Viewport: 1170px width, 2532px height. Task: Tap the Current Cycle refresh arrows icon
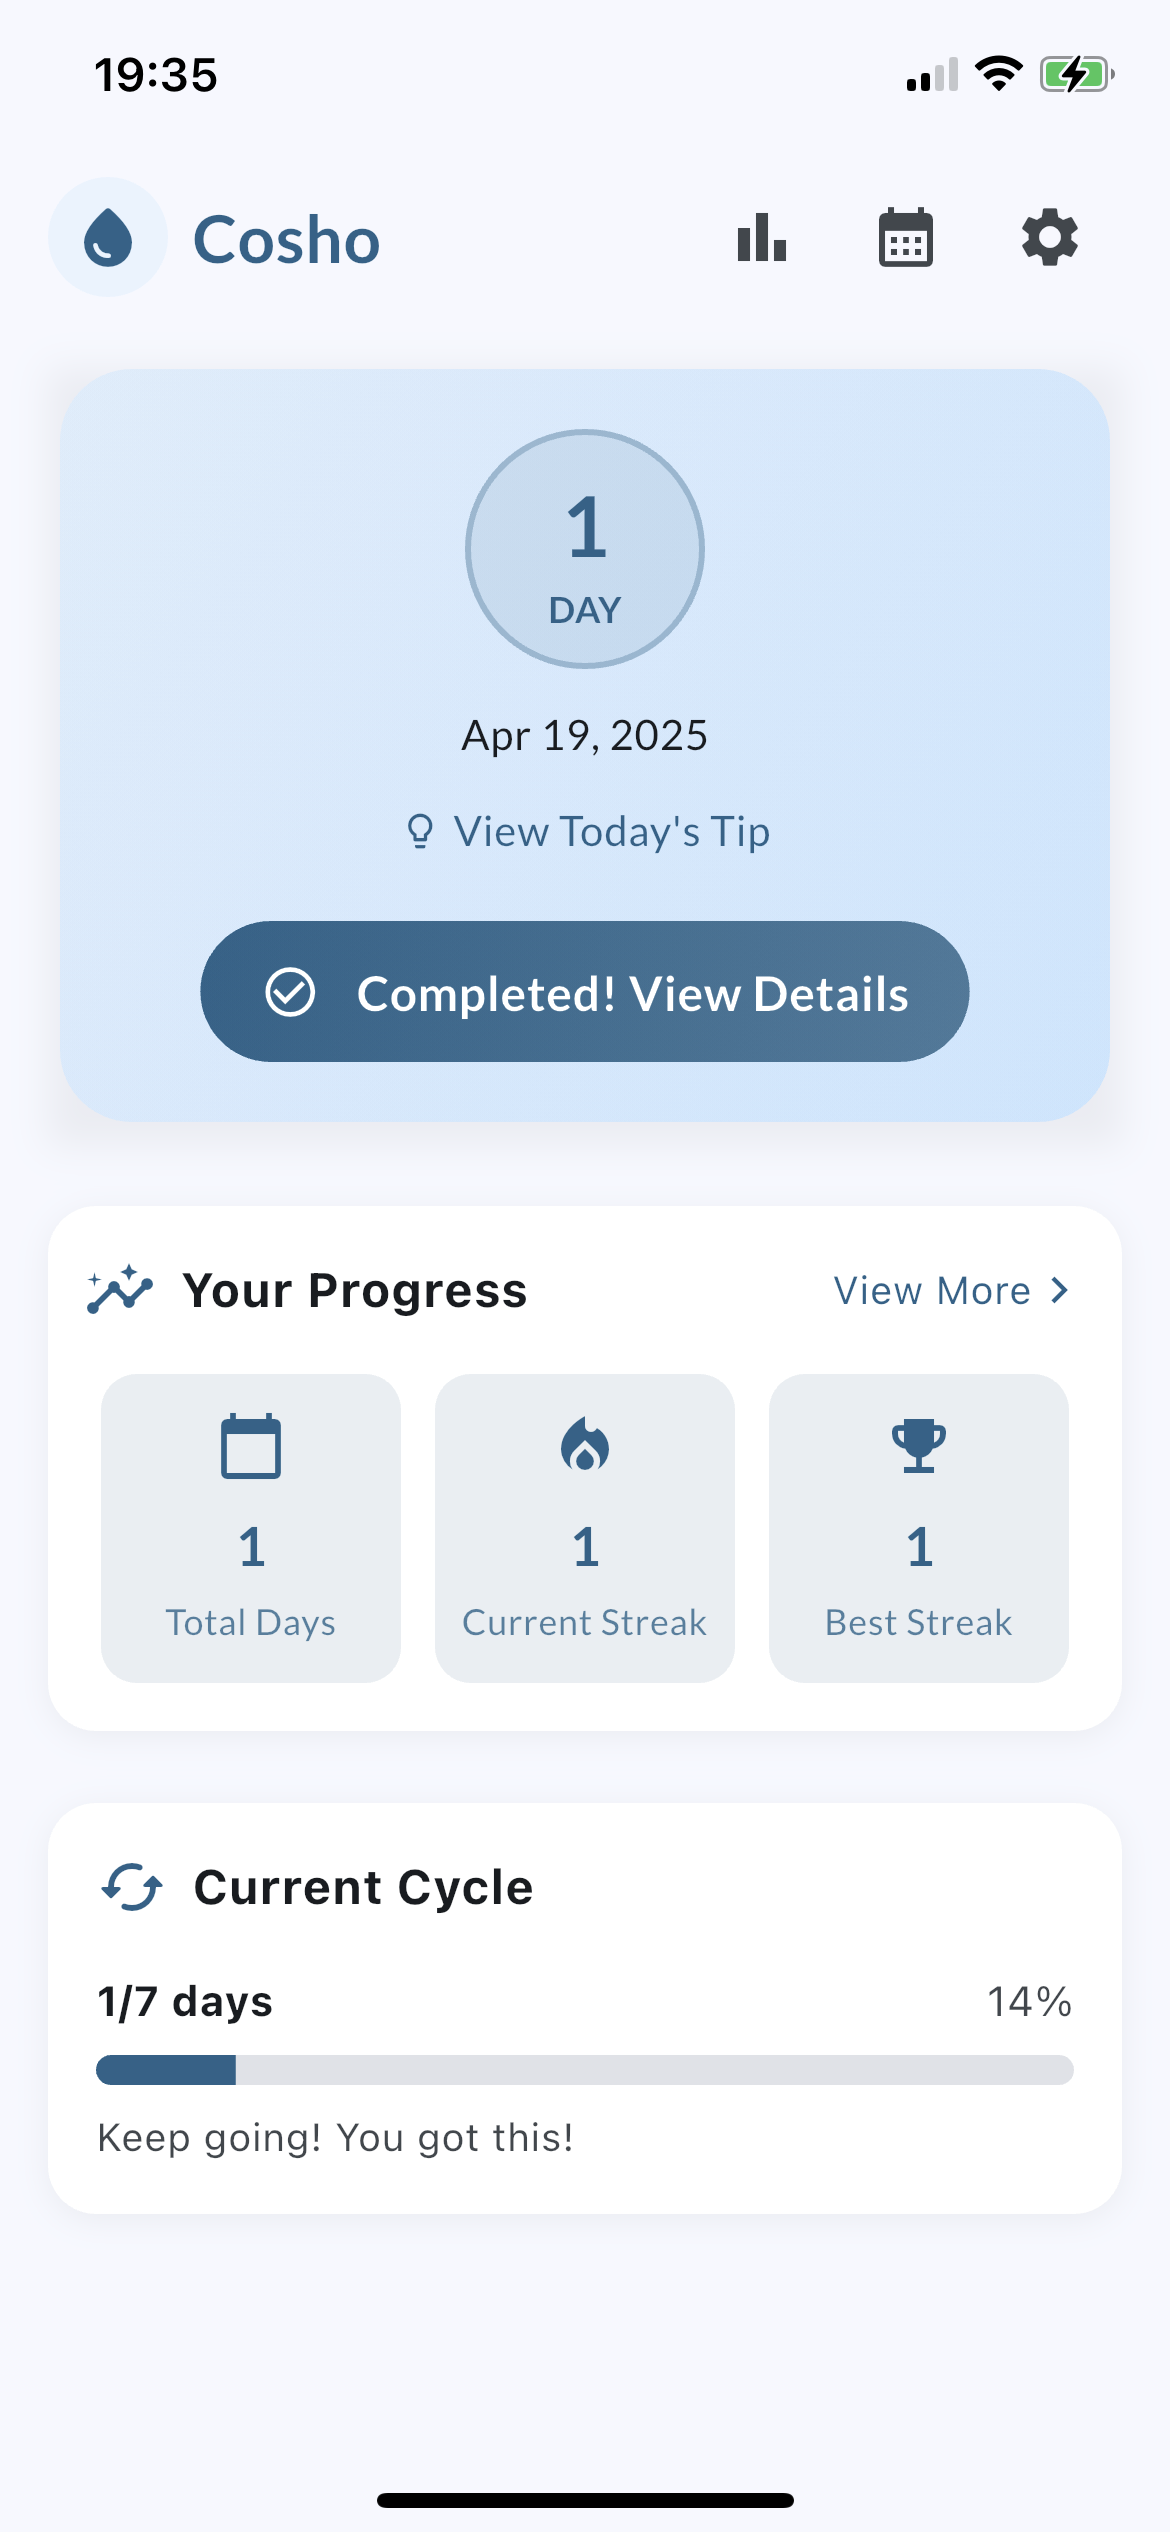tap(131, 1887)
